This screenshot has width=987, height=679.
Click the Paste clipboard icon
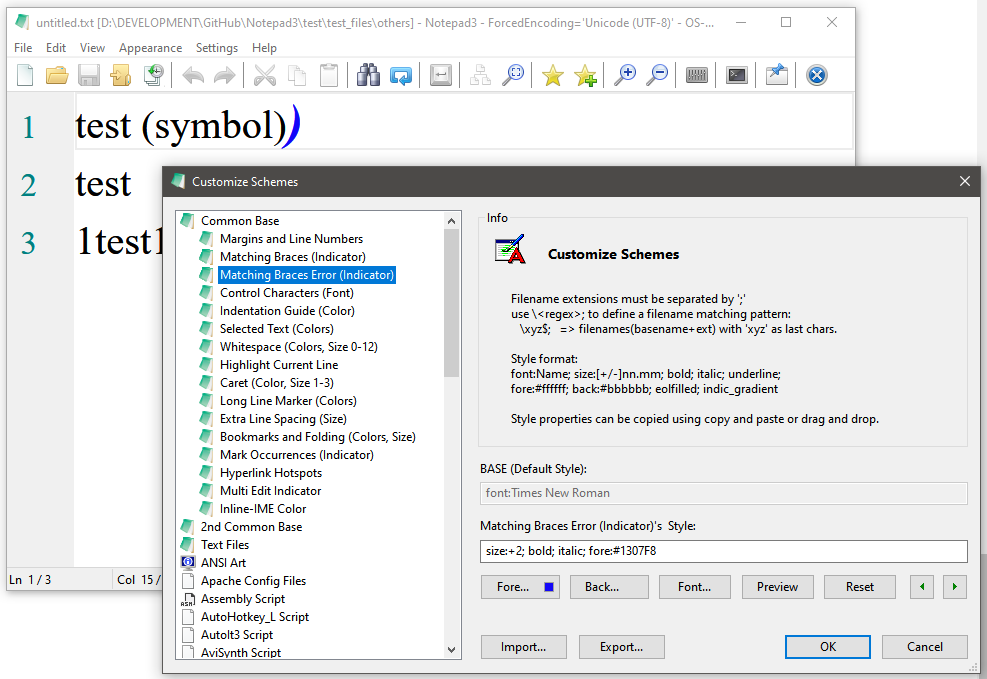(x=329, y=76)
